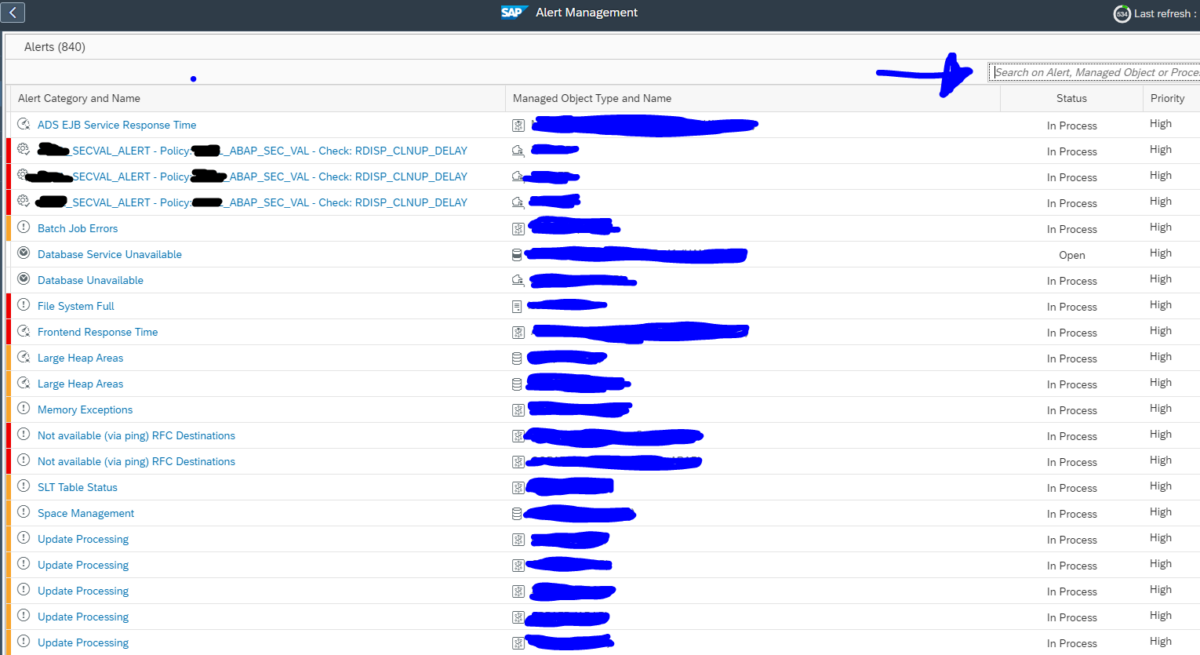Click the back navigation arrow at top left
Screen dimensions: 1200x655
tap(14, 13)
